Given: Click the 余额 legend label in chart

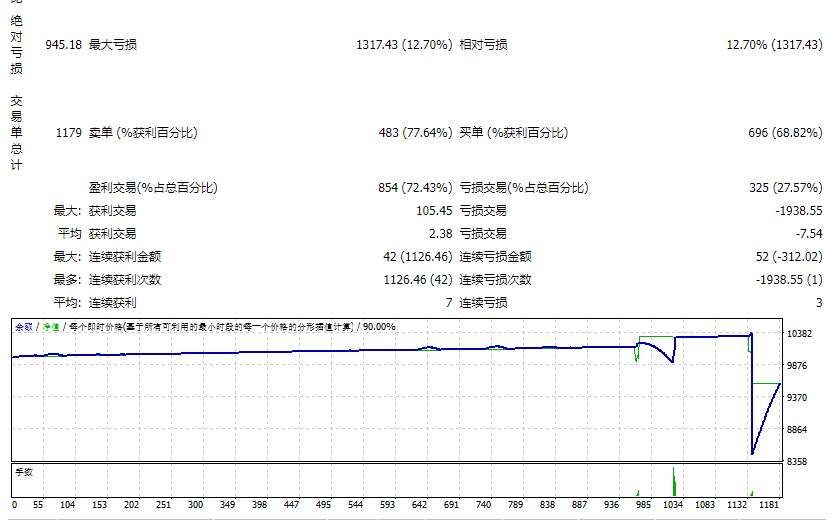Looking at the screenshot, I should click(x=23, y=326).
